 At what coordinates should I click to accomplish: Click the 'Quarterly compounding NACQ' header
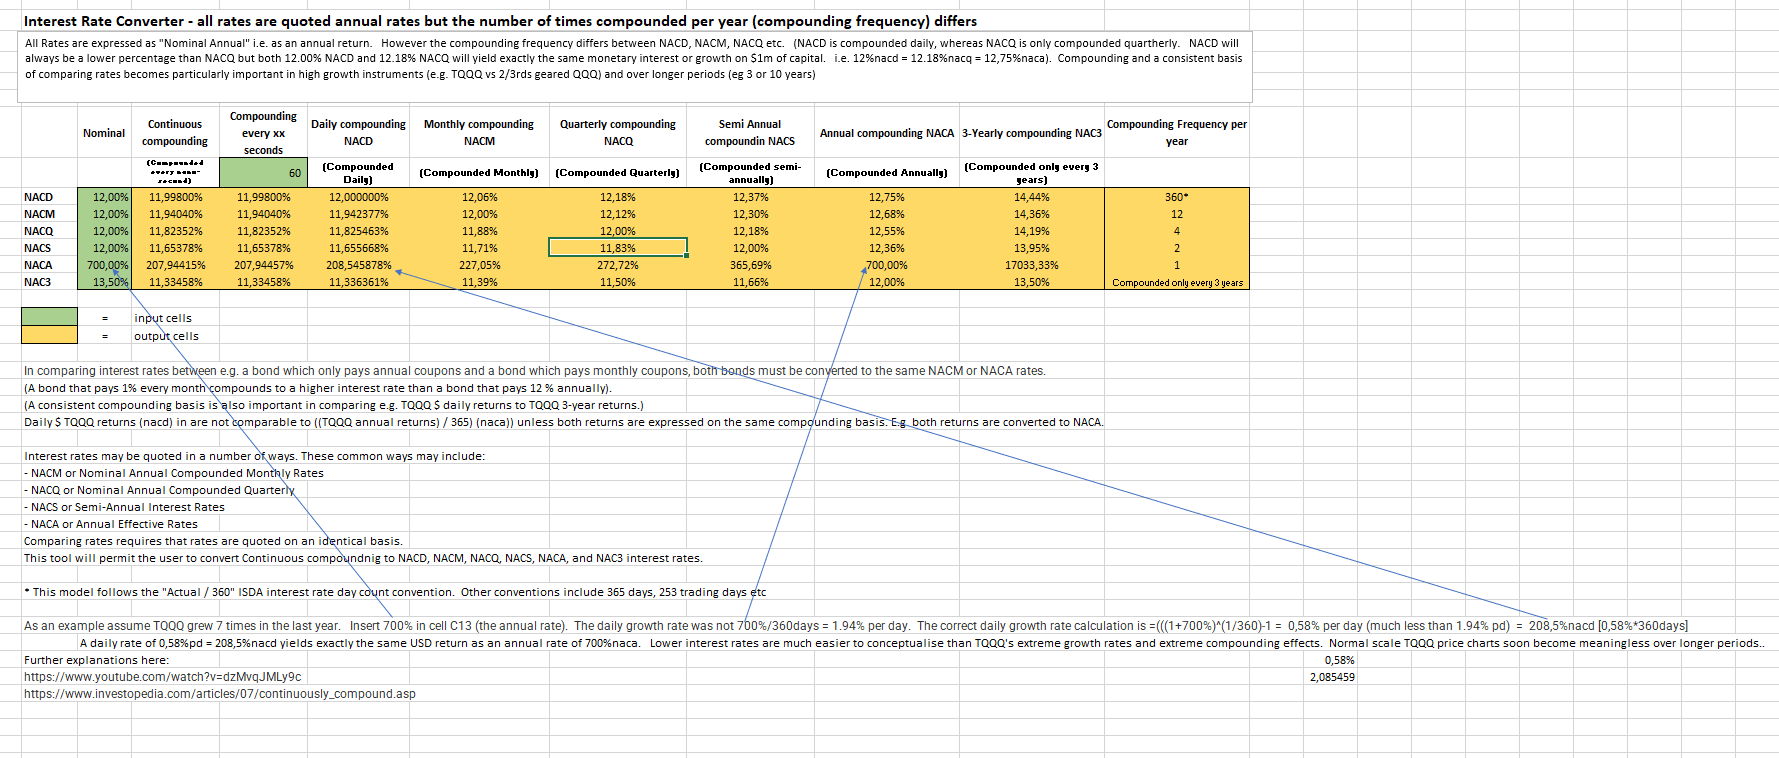tap(618, 133)
